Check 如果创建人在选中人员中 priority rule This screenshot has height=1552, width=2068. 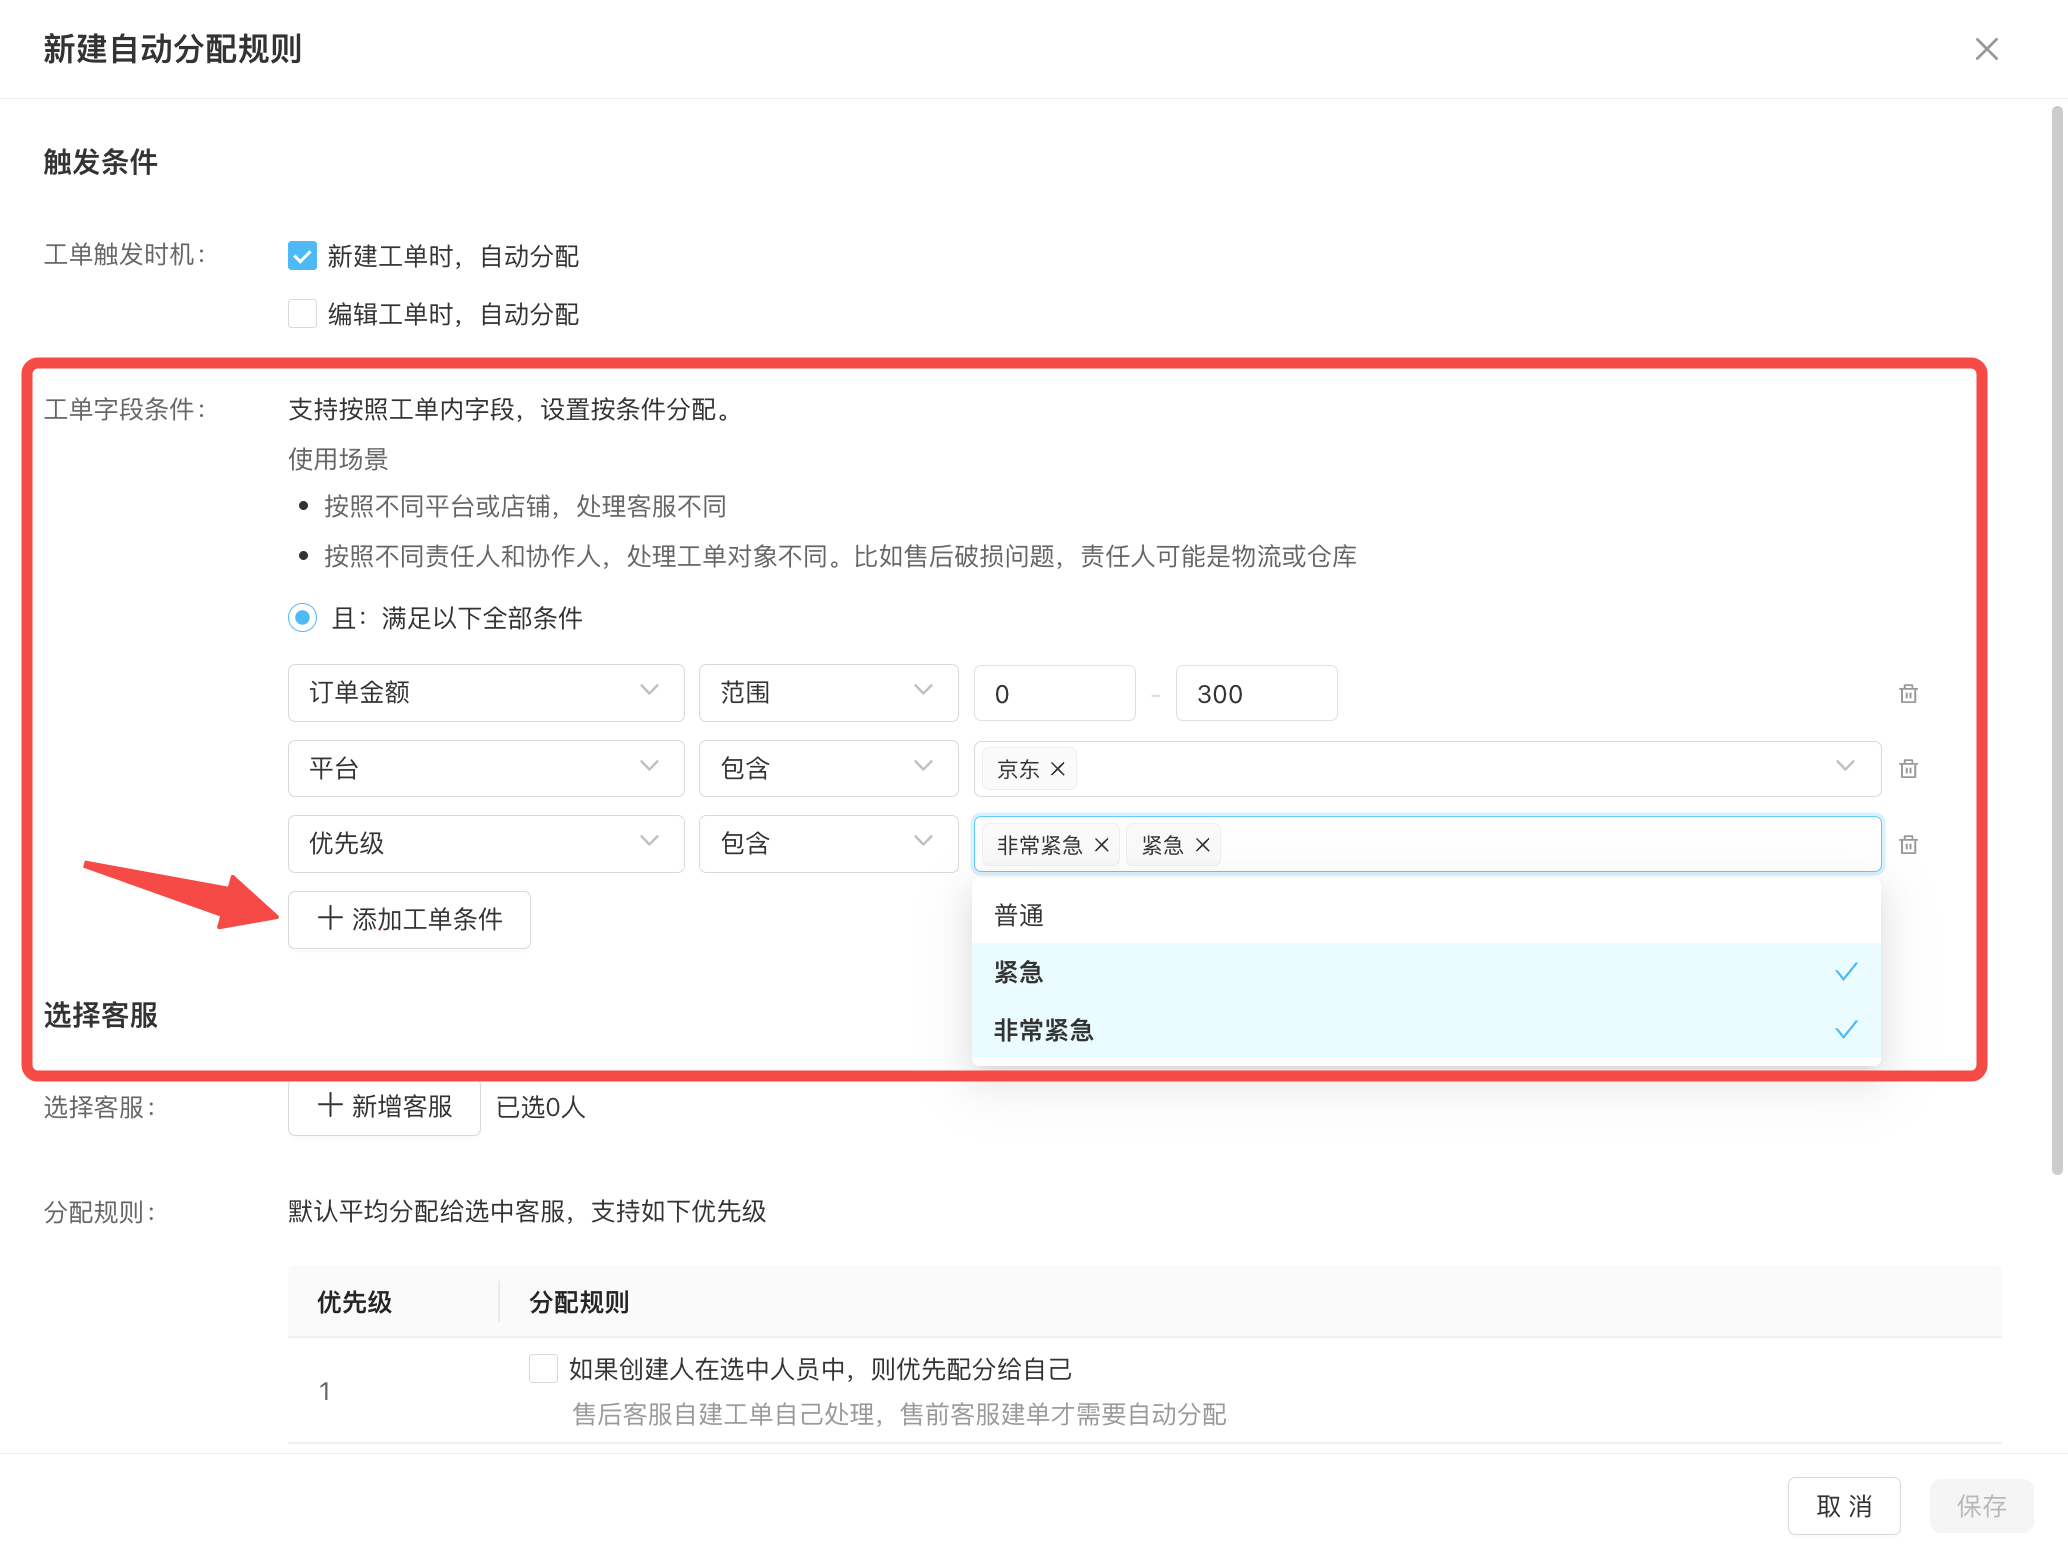point(543,1368)
